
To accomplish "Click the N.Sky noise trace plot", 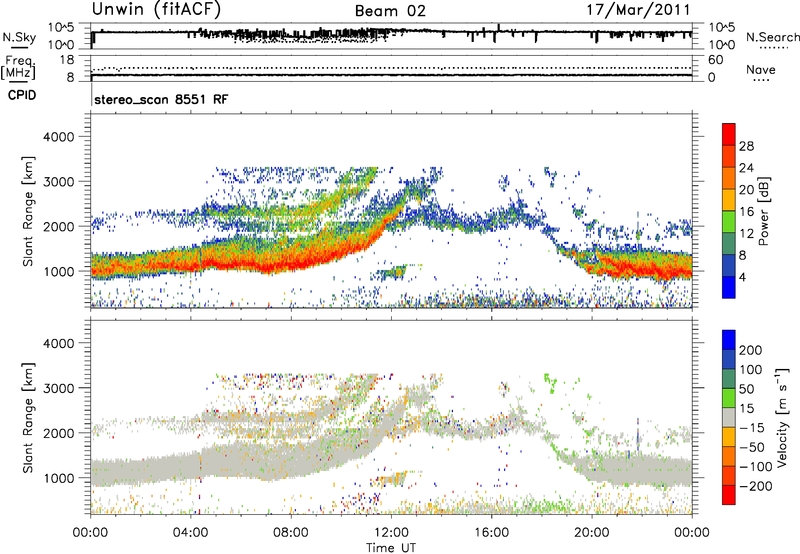I will coord(391,36).
